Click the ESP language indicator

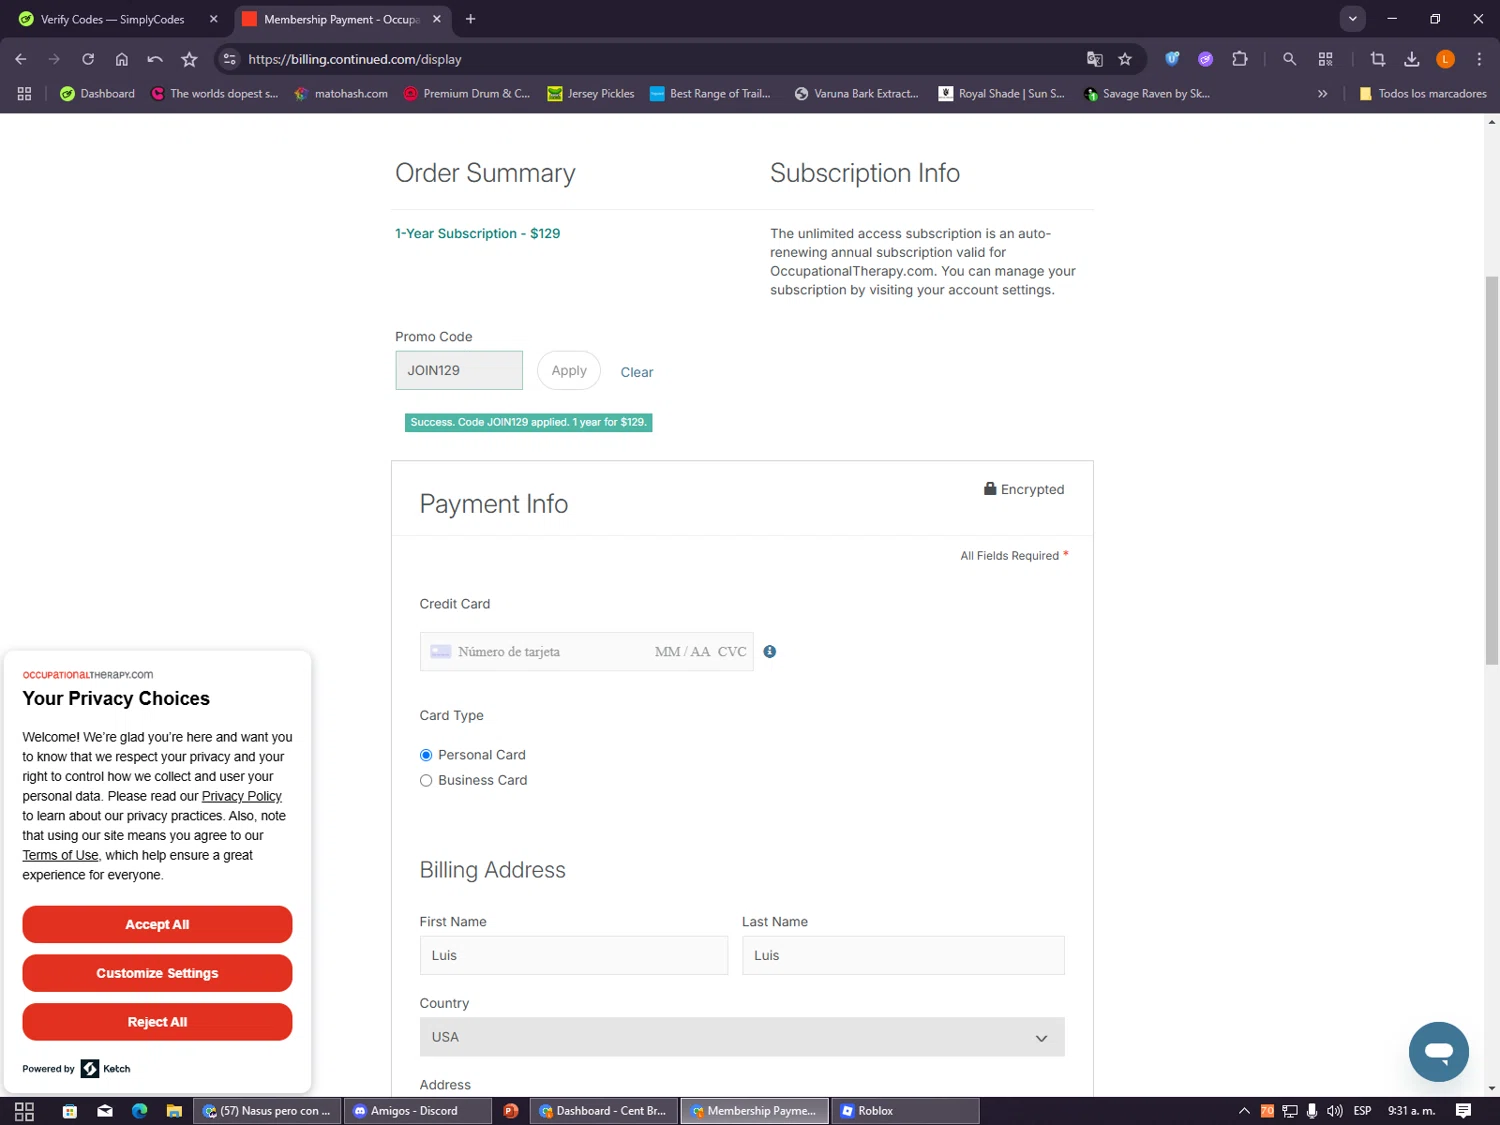[x=1362, y=1111]
